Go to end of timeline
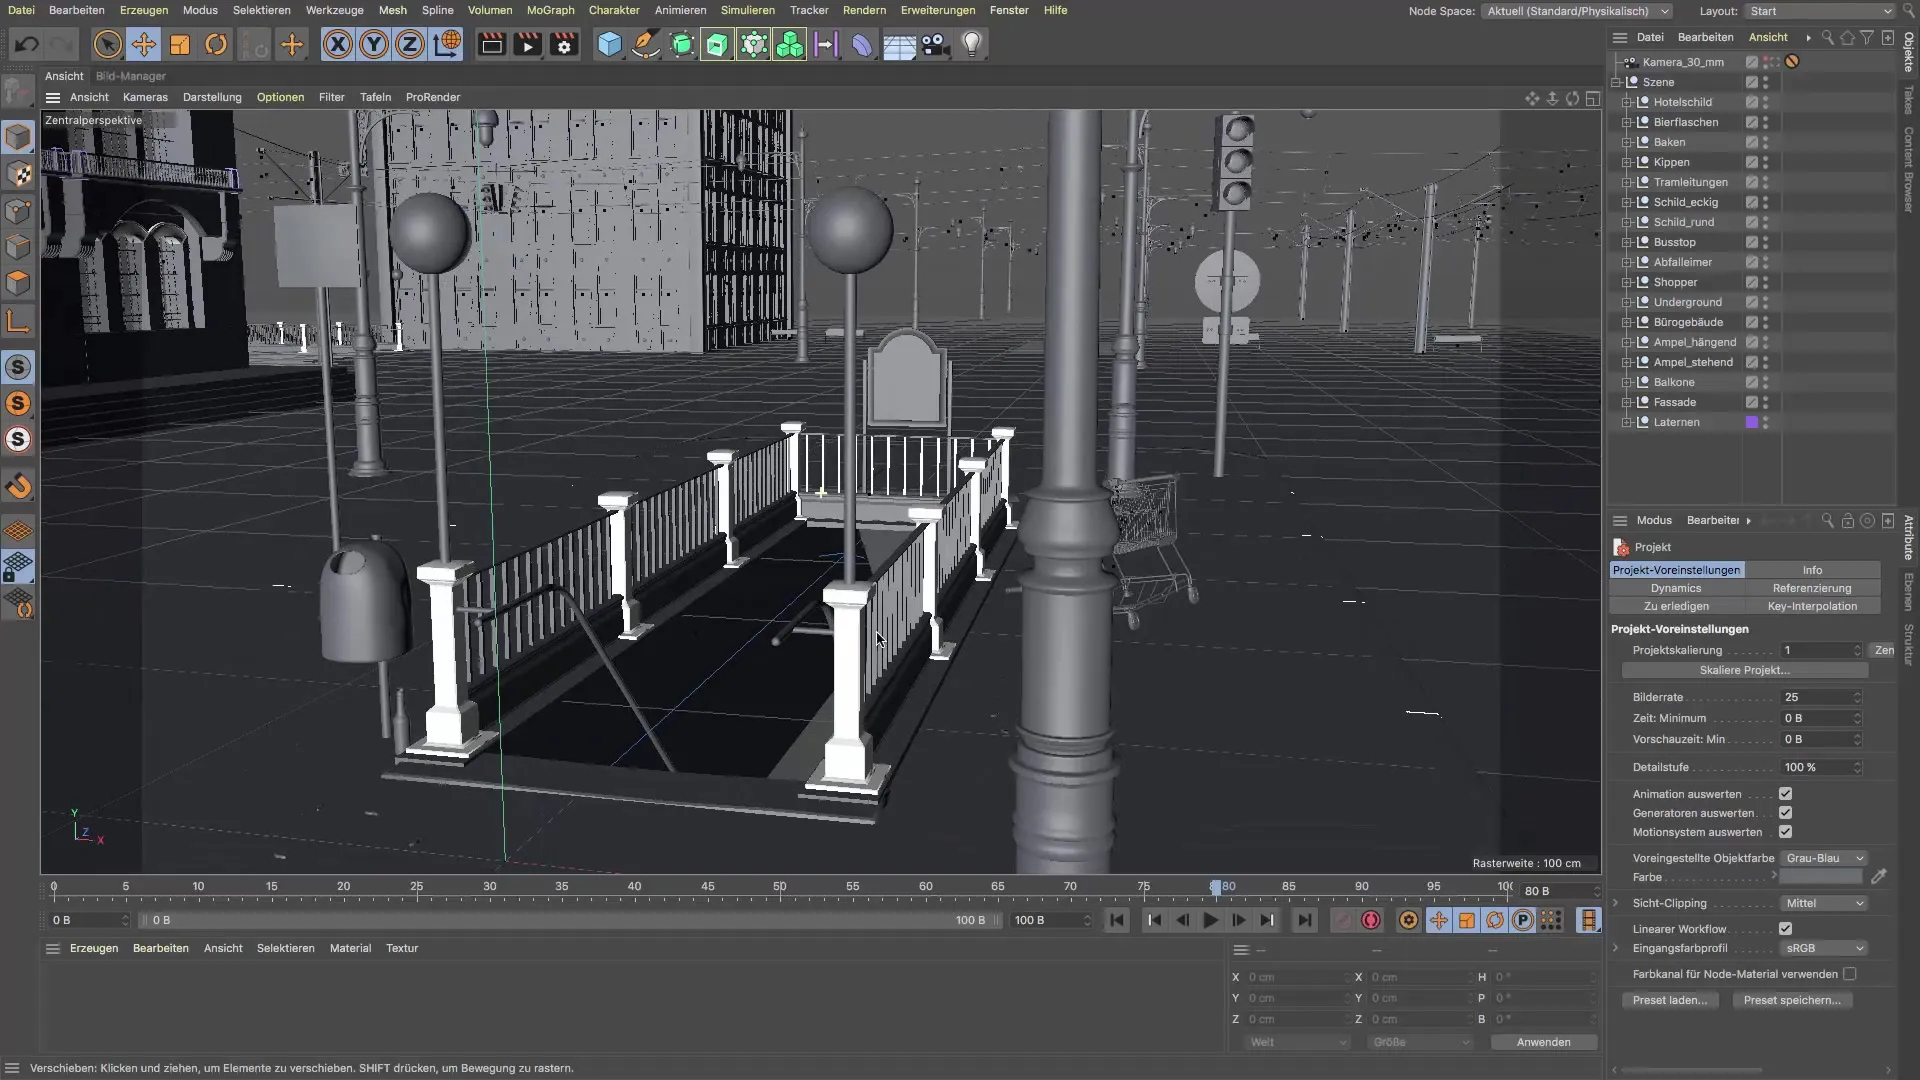The height and width of the screenshot is (1080, 1920). coord(1304,920)
